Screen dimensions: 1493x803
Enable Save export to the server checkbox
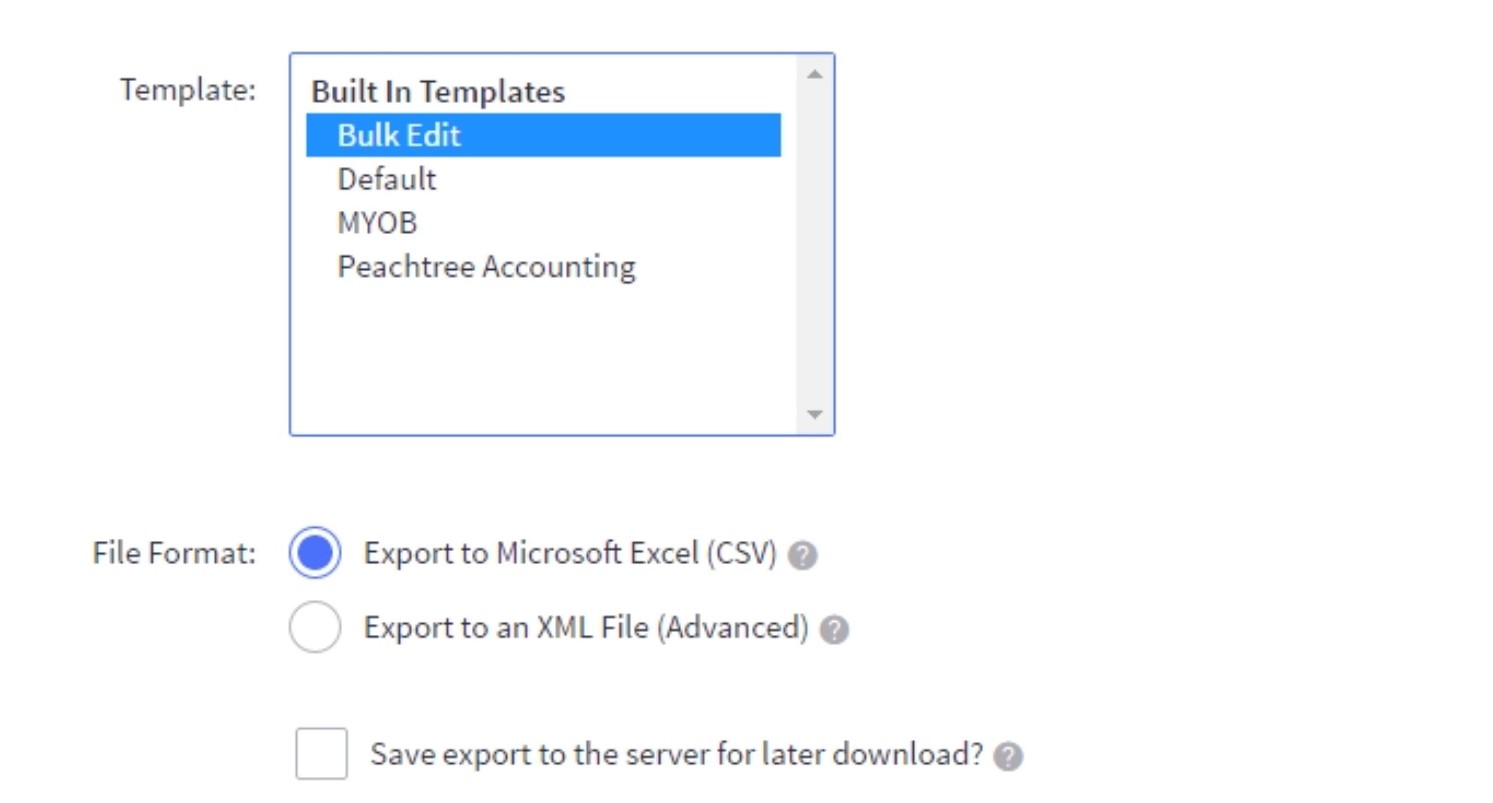click(x=322, y=754)
